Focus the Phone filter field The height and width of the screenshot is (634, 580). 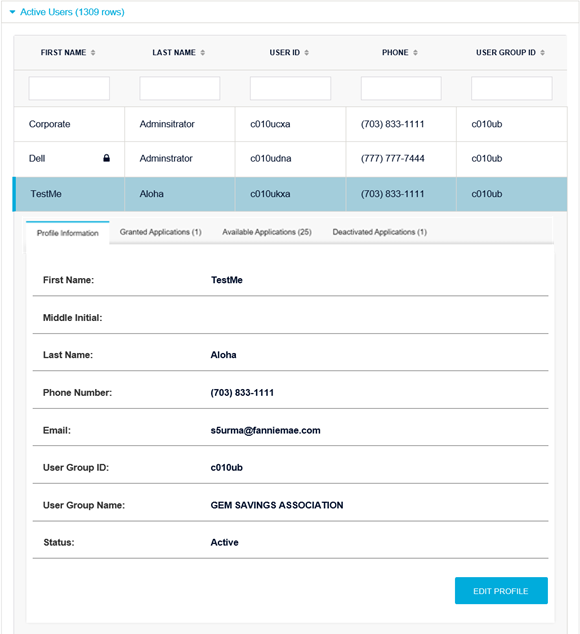coord(401,88)
